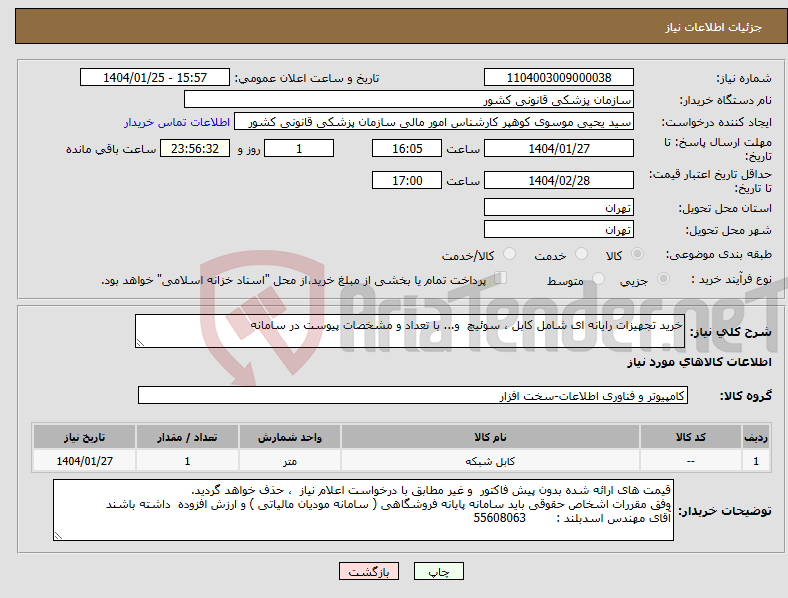Click the response deadline time 16:05 field
Image resolution: width=788 pixels, height=598 pixels.
[407, 149]
